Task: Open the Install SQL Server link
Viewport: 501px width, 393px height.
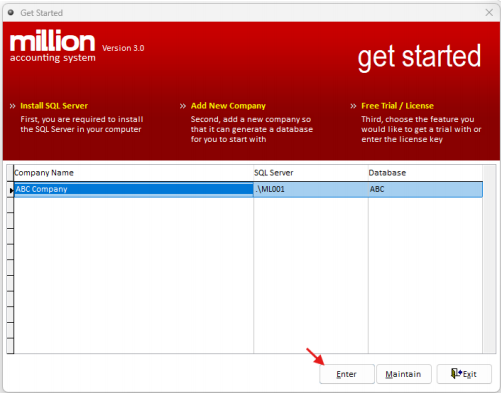Action: [x=54, y=106]
